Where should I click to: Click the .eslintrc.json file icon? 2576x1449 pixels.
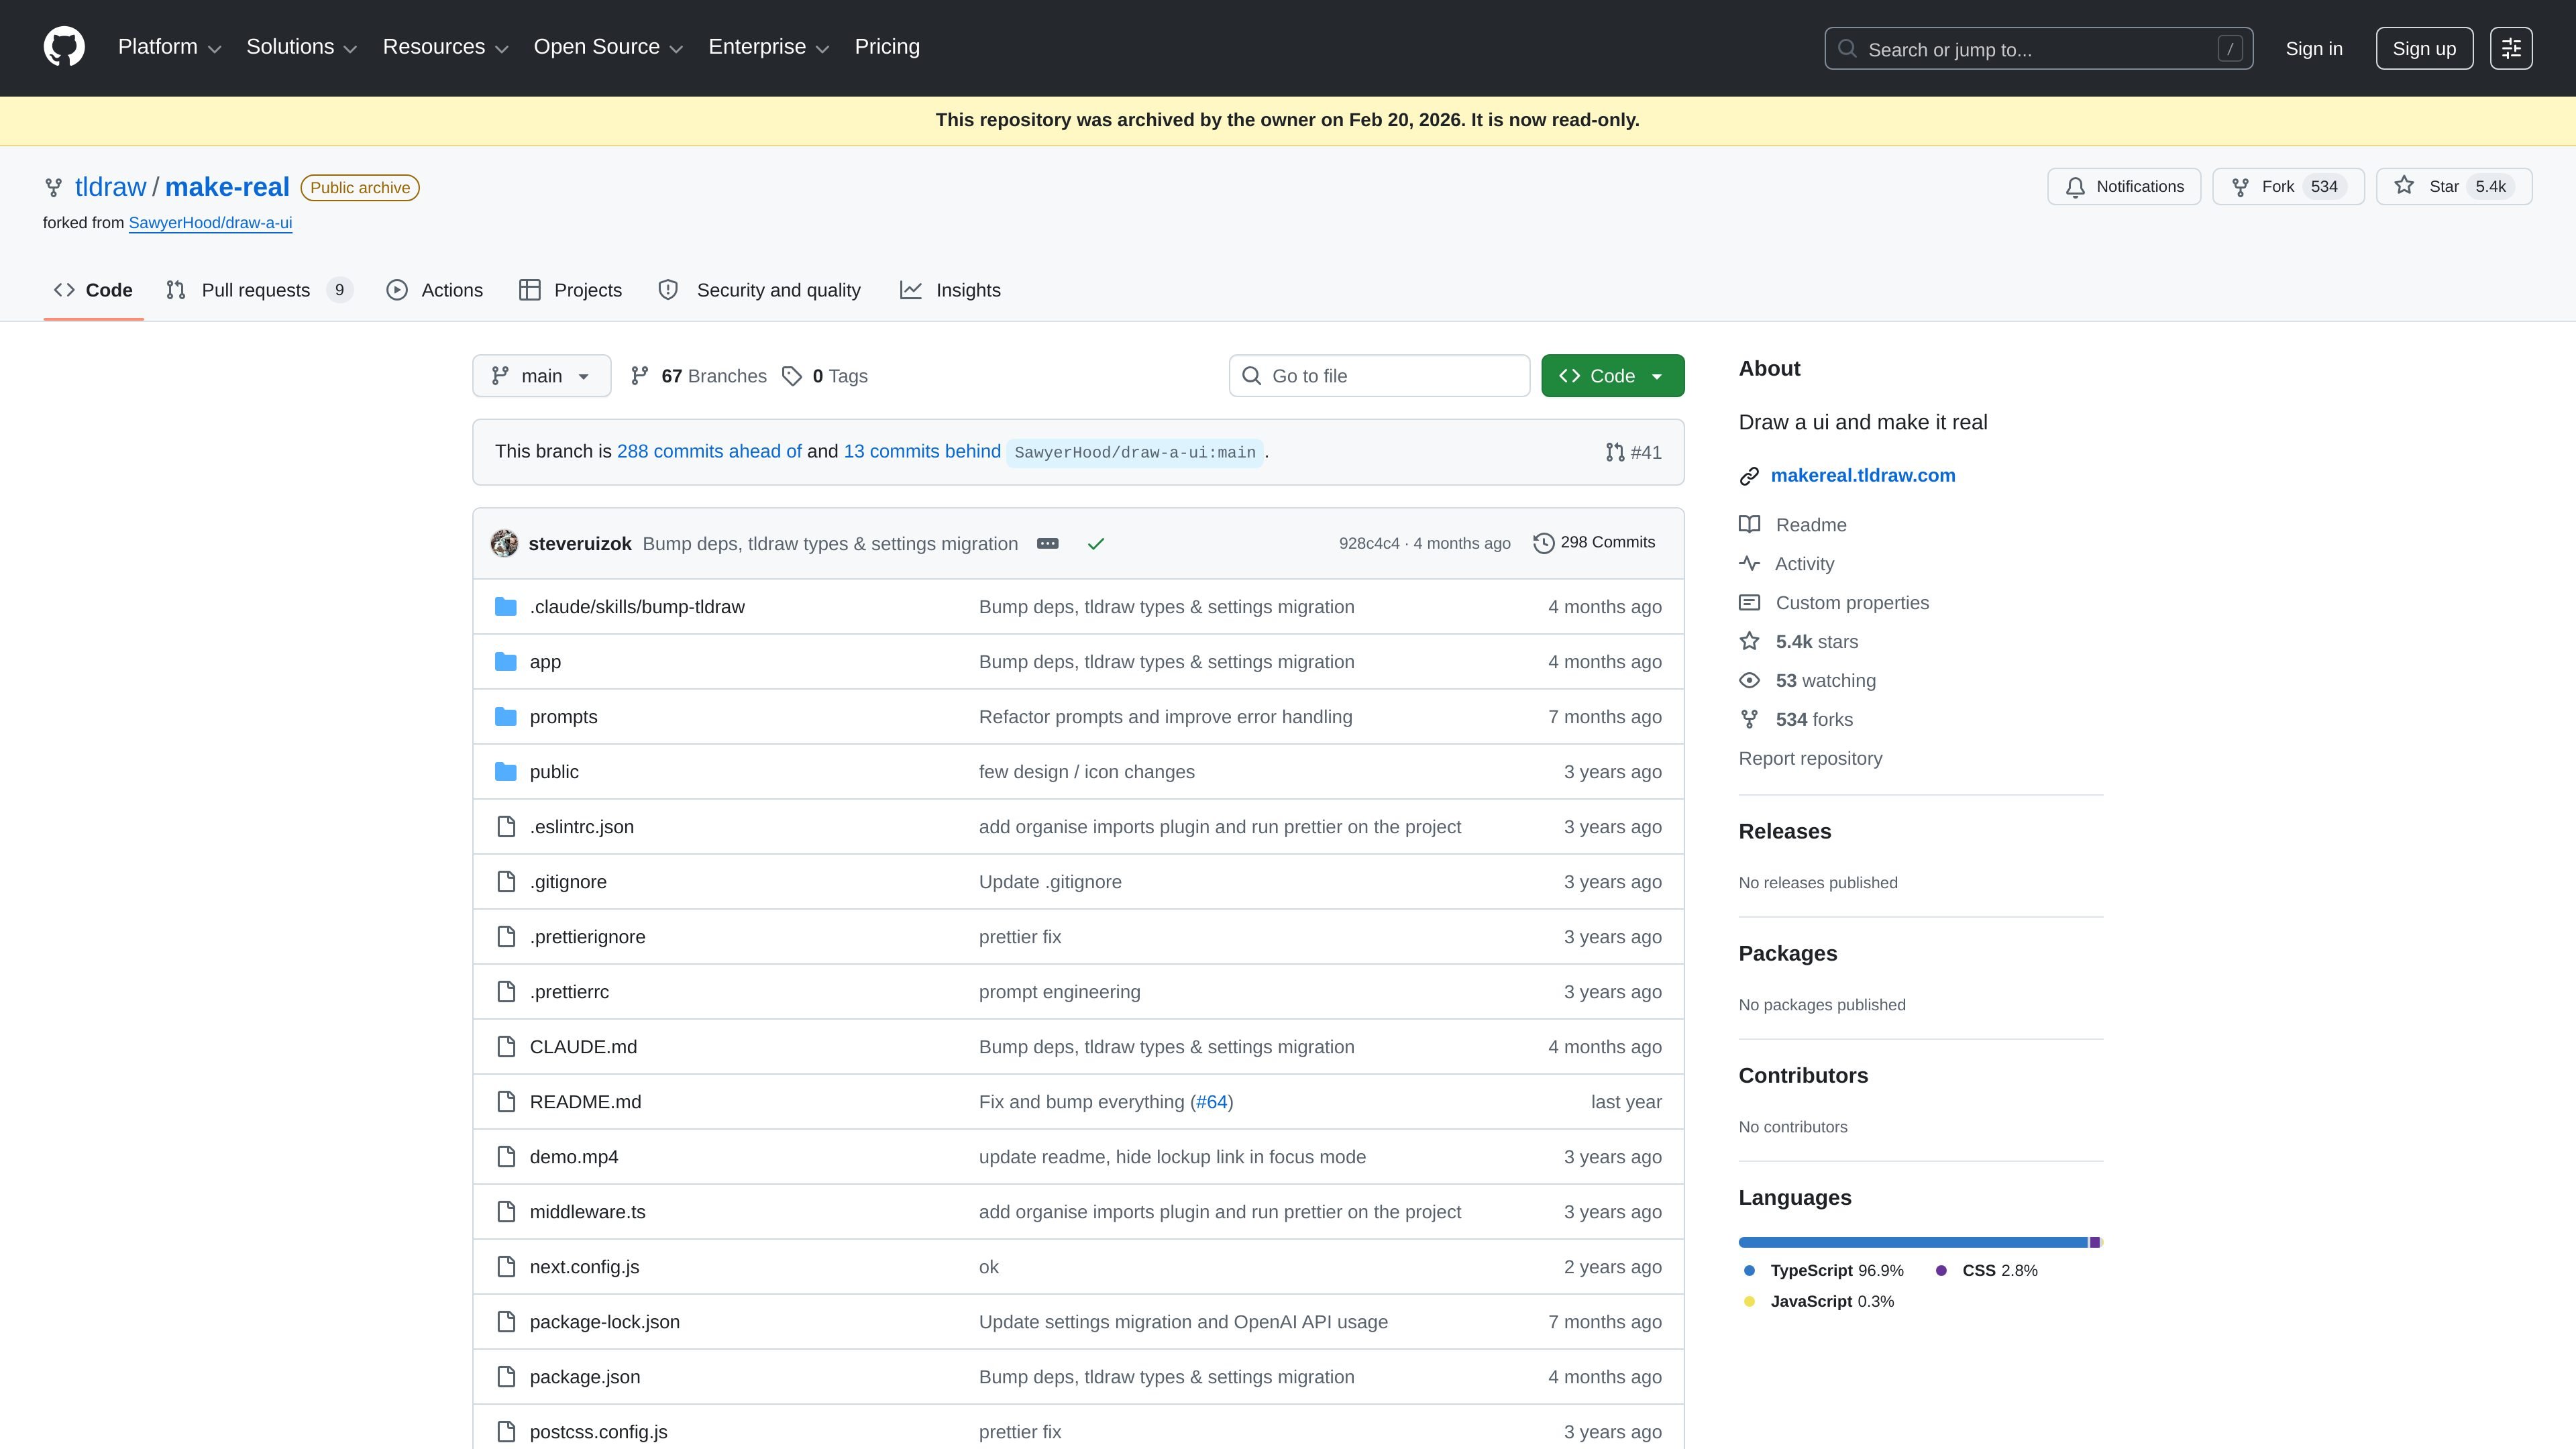(x=506, y=827)
